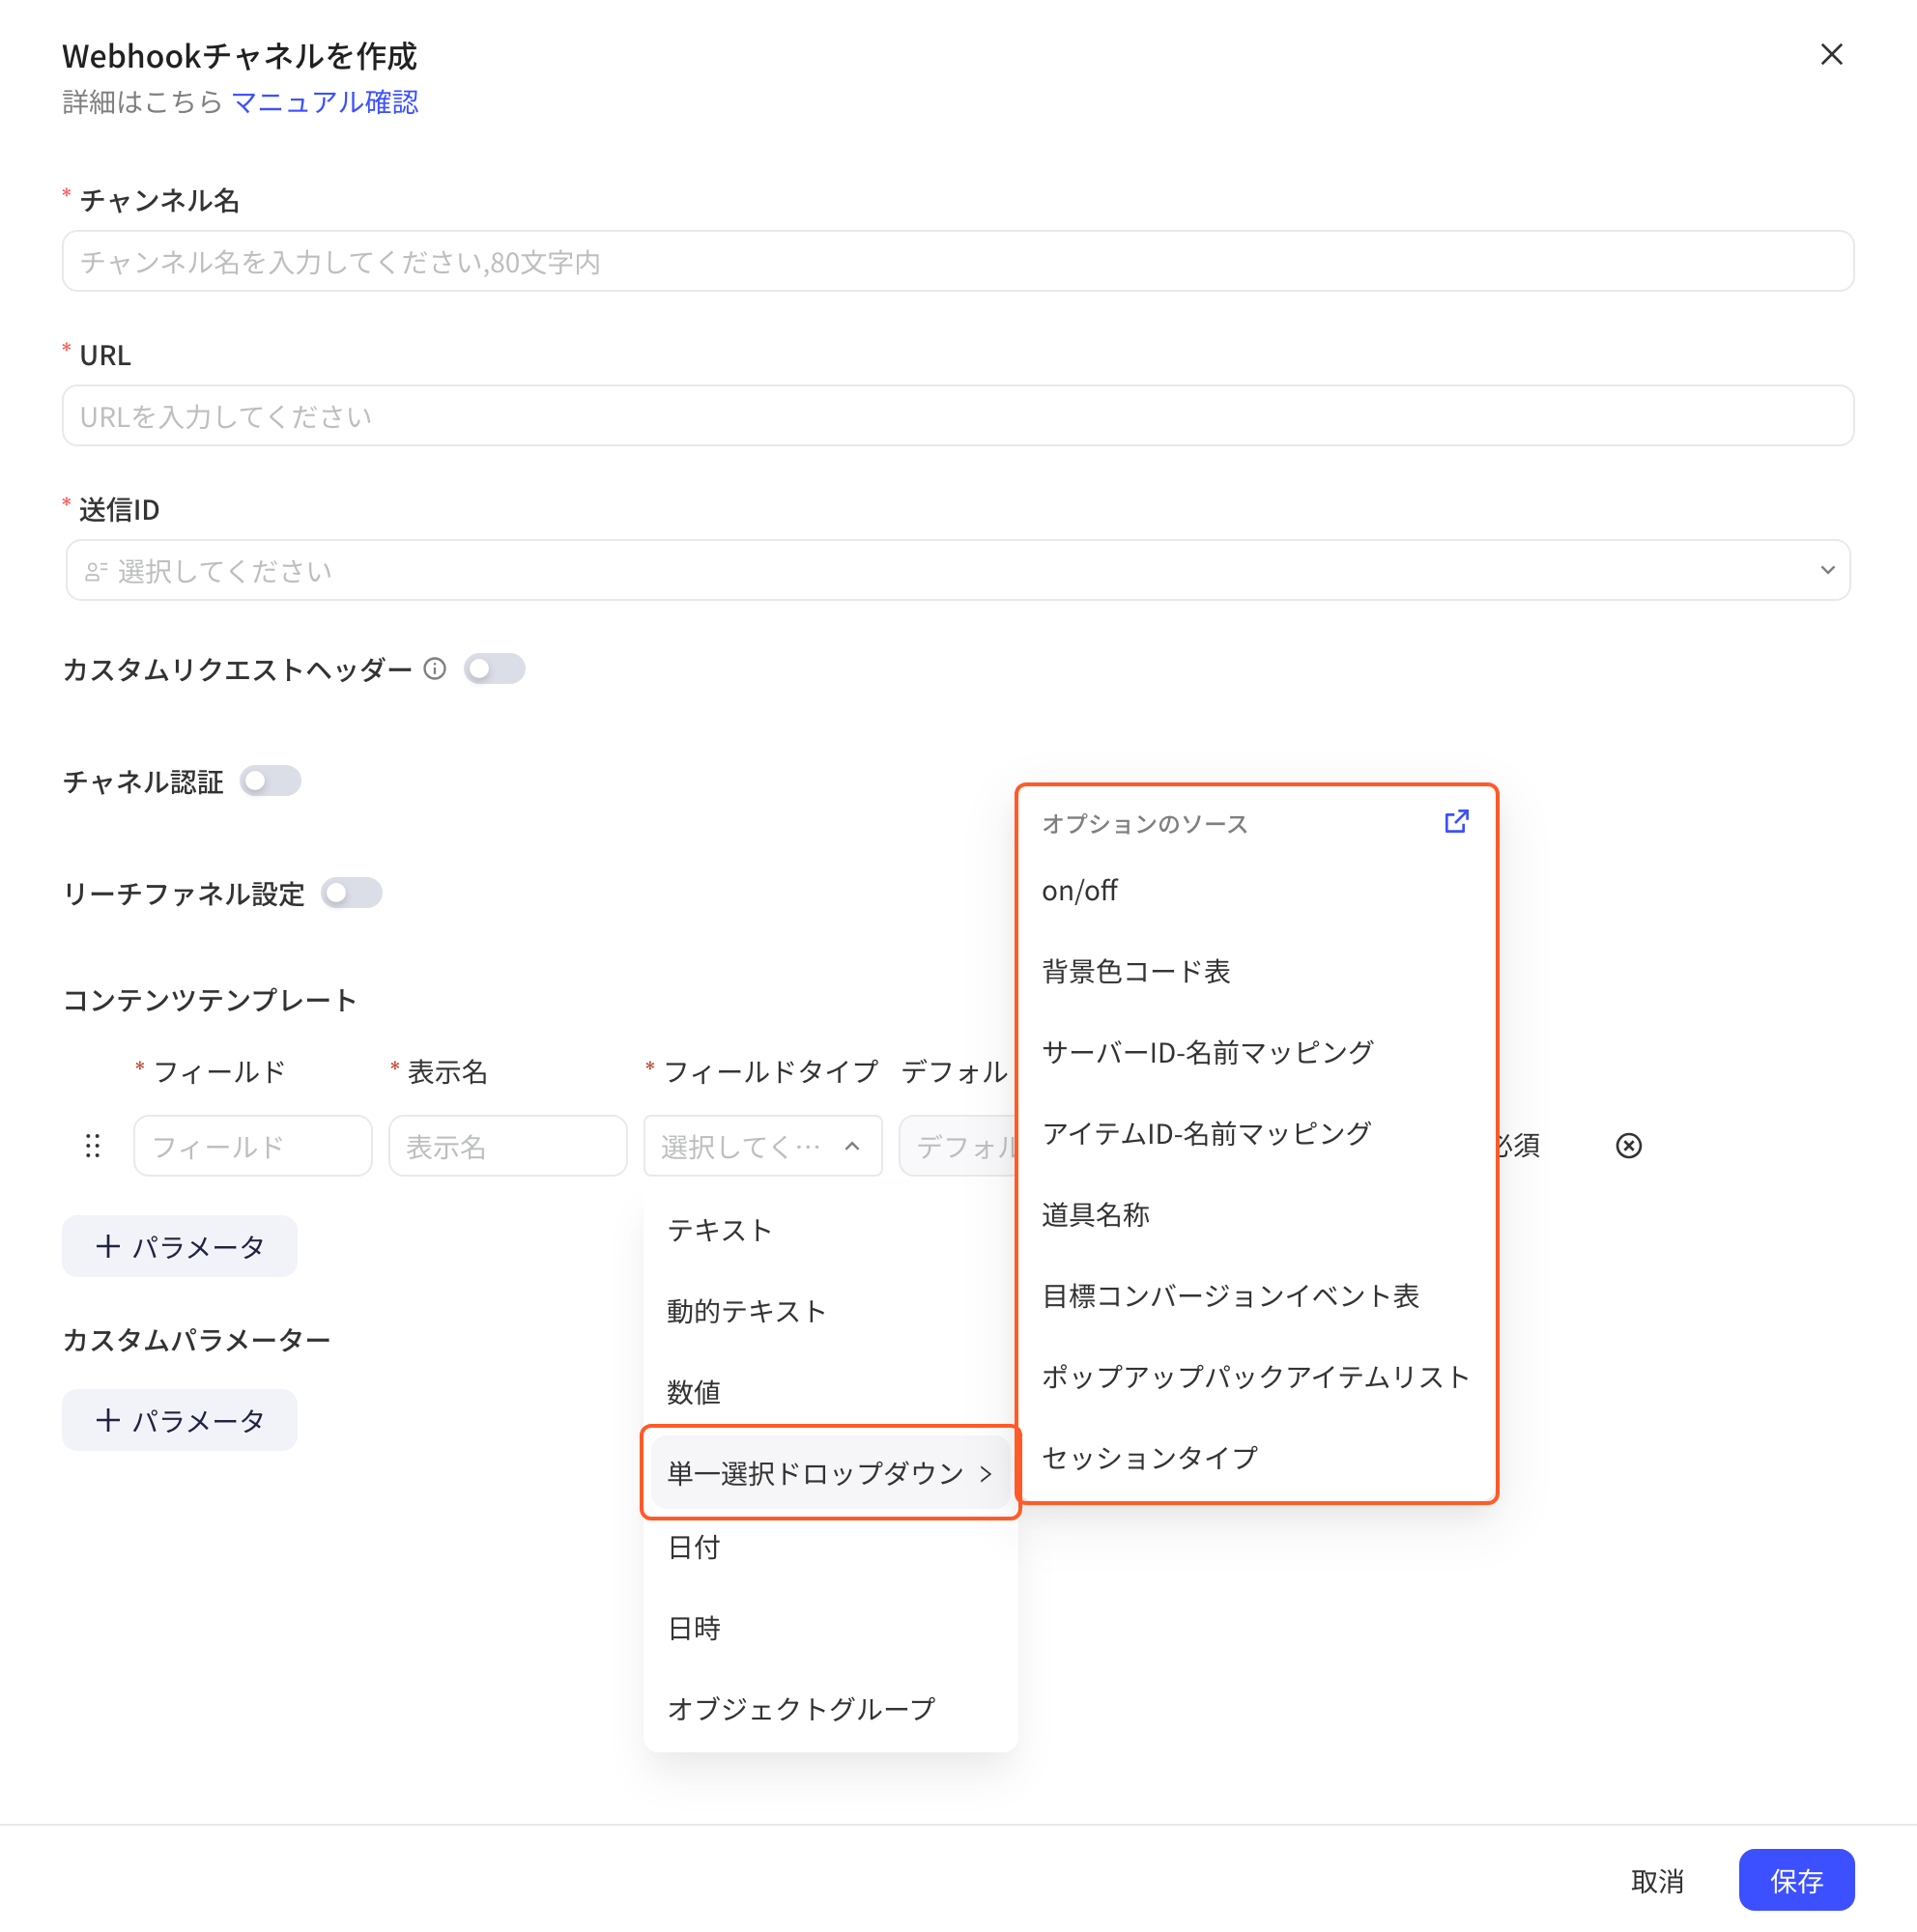Select 目標コンバージョンイベント表 option
The height and width of the screenshot is (1932, 1917).
(x=1256, y=1296)
